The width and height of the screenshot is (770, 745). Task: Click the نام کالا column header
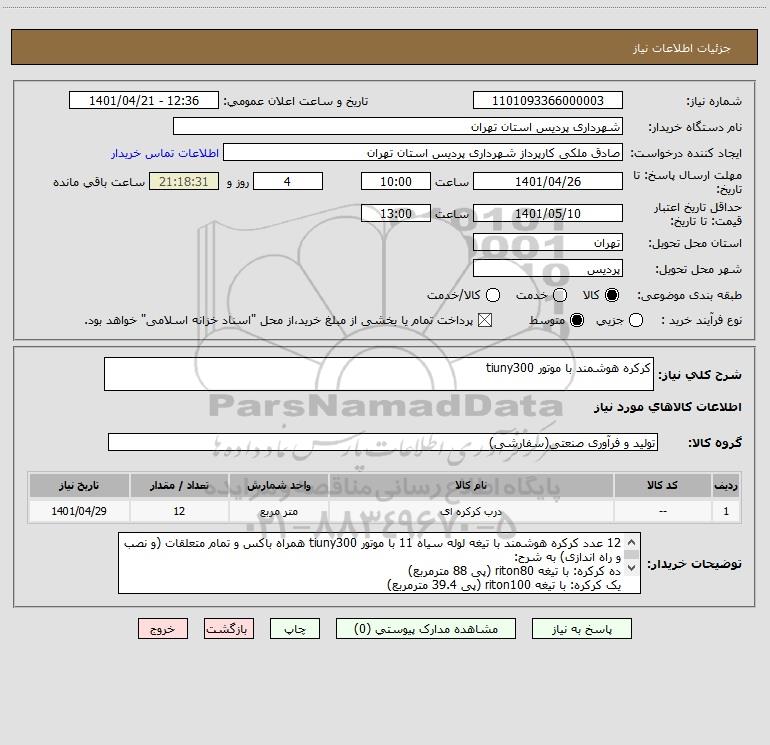(x=471, y=485)
